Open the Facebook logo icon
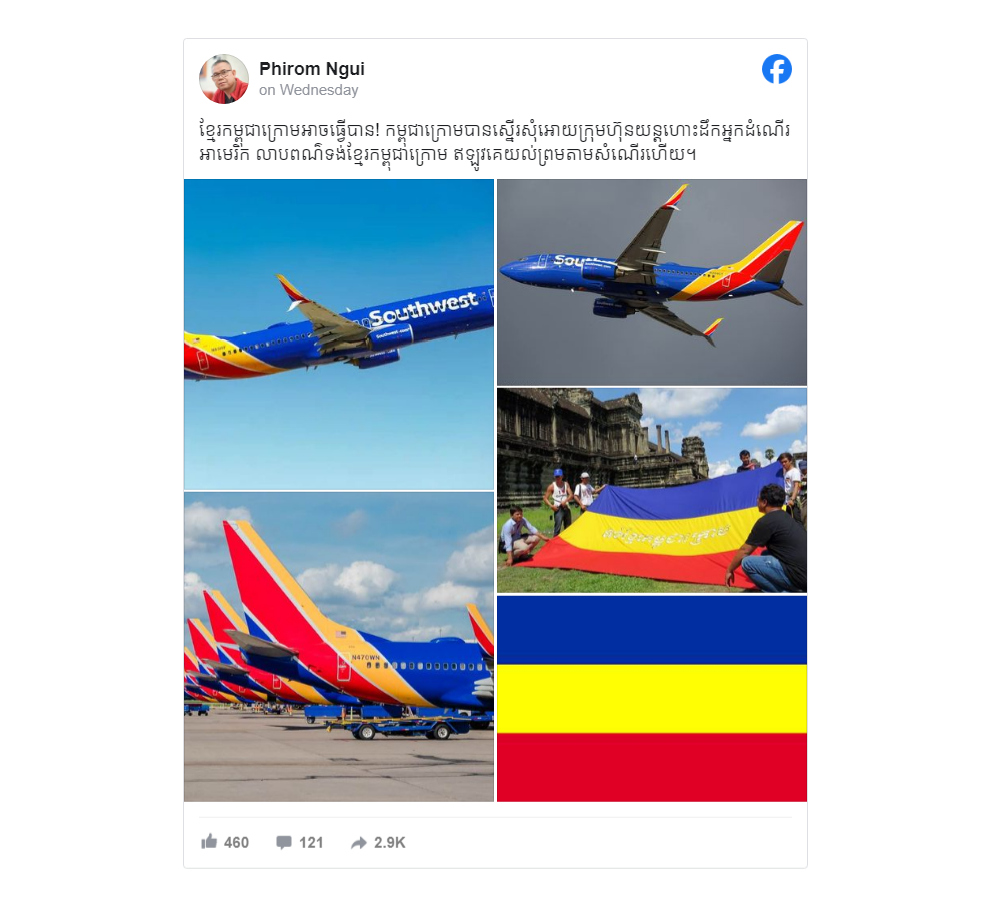Image resolution: width=993 pixels, height=905 pixels. click(x=776, y=69)
